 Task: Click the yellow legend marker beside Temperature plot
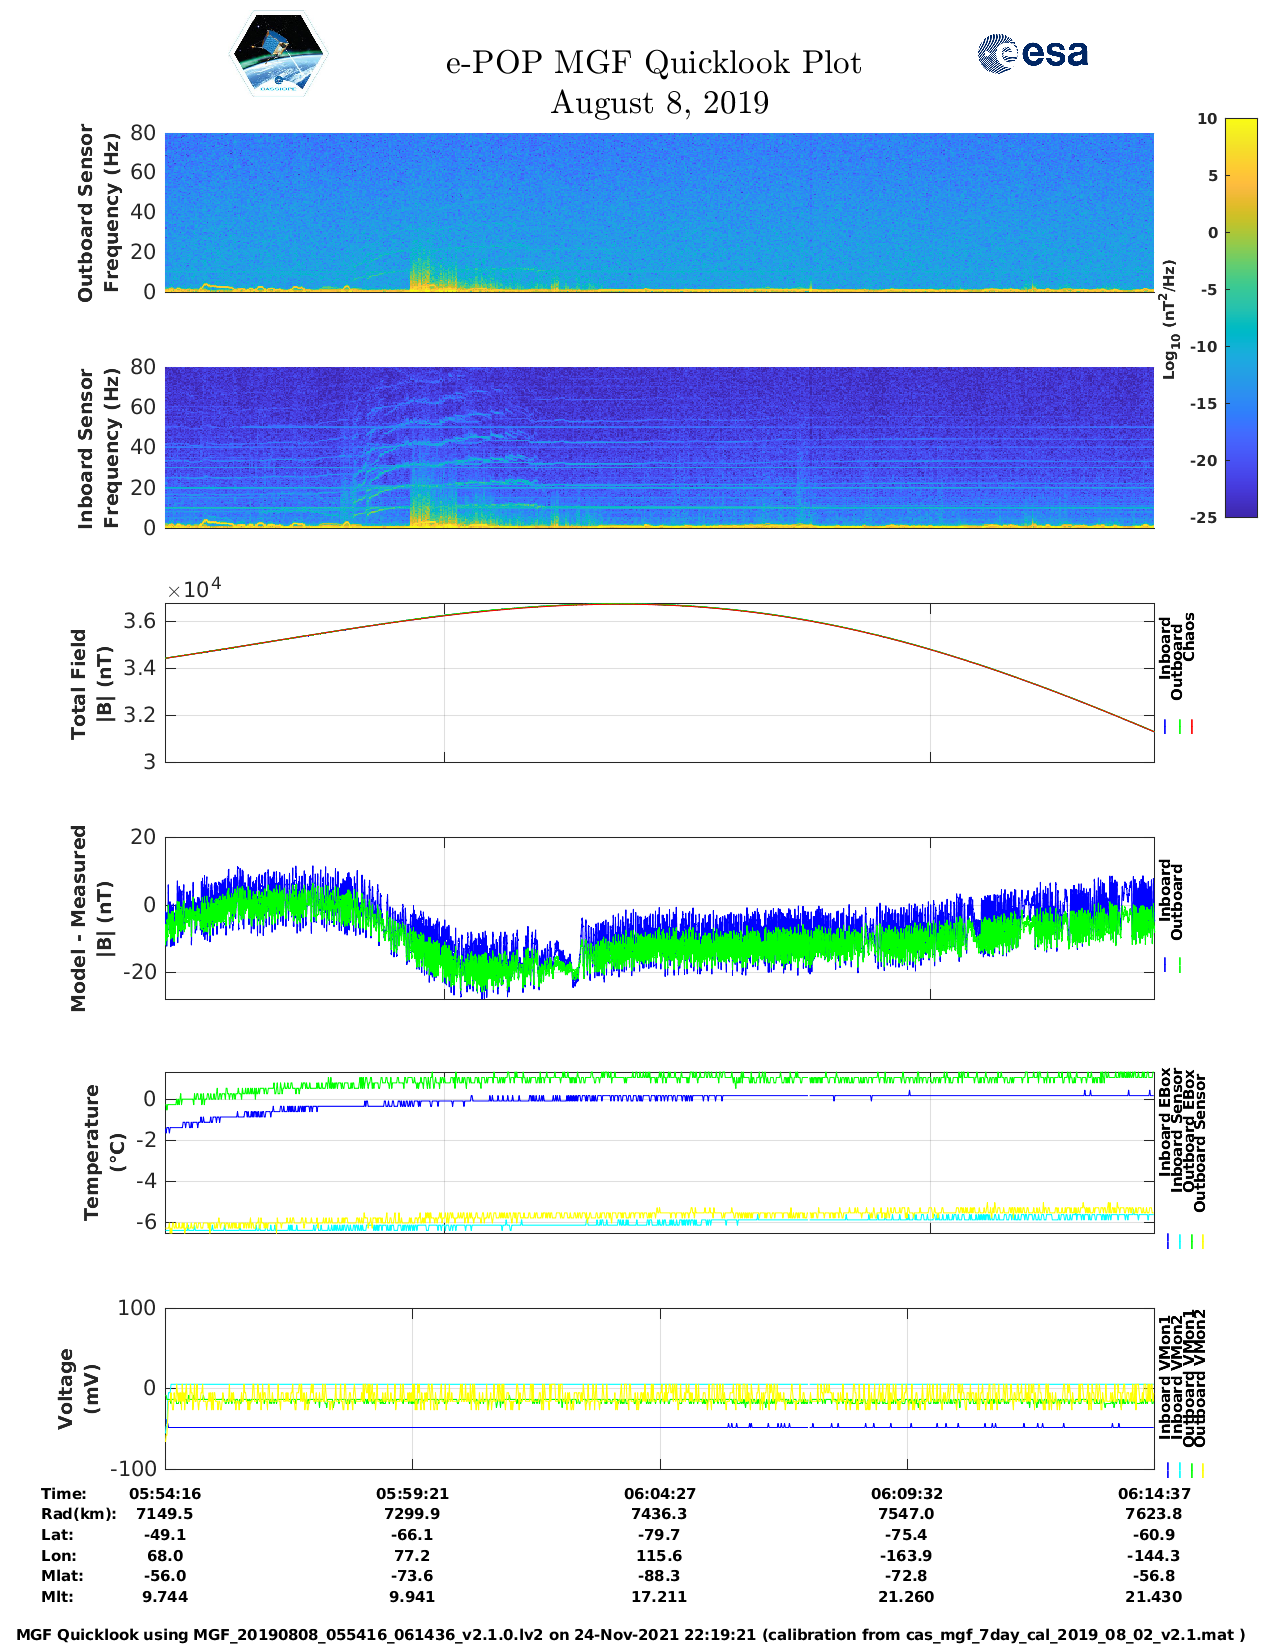coord(1203,1241)
